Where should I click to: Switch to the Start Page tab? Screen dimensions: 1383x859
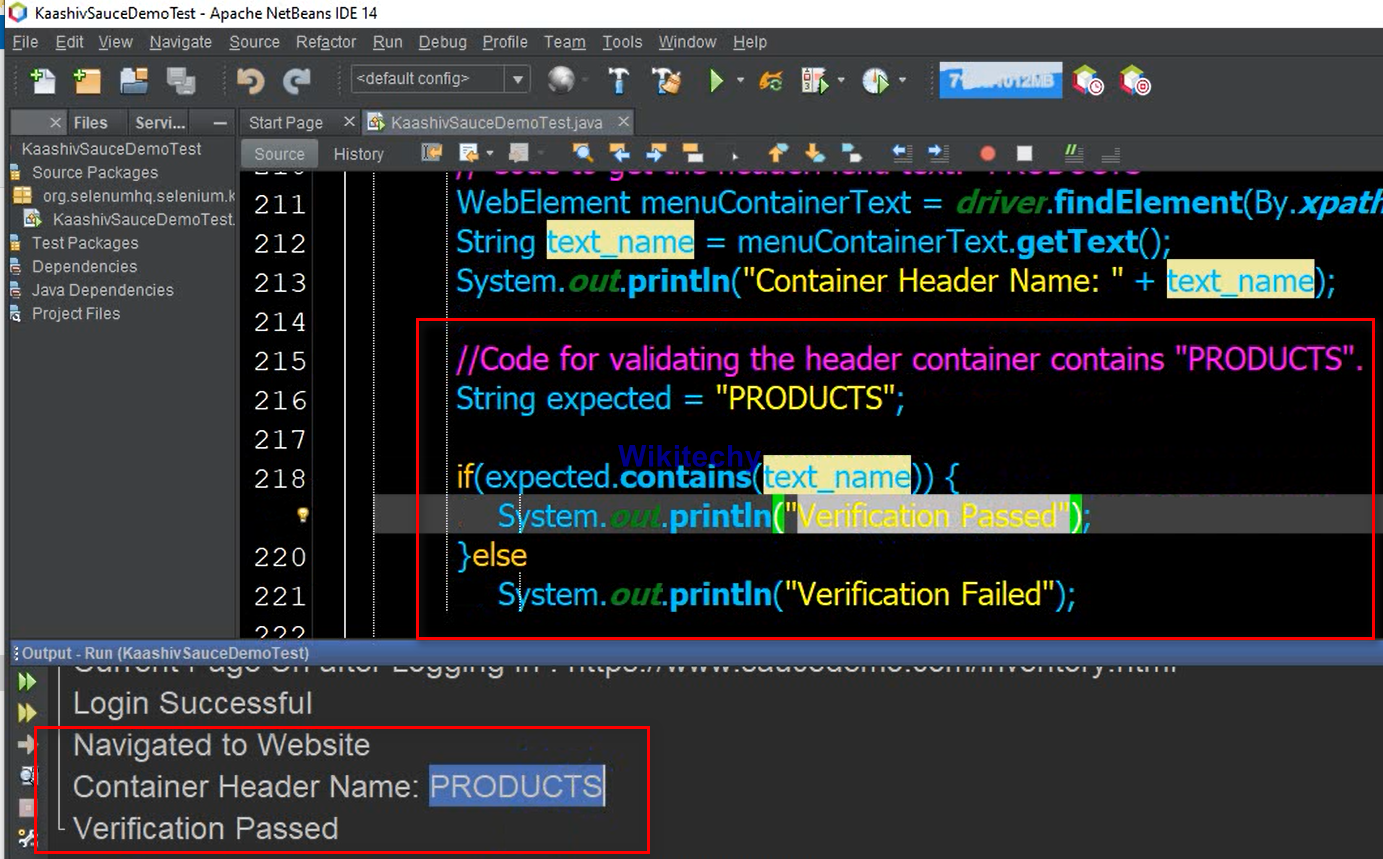[x=286, y=122]
